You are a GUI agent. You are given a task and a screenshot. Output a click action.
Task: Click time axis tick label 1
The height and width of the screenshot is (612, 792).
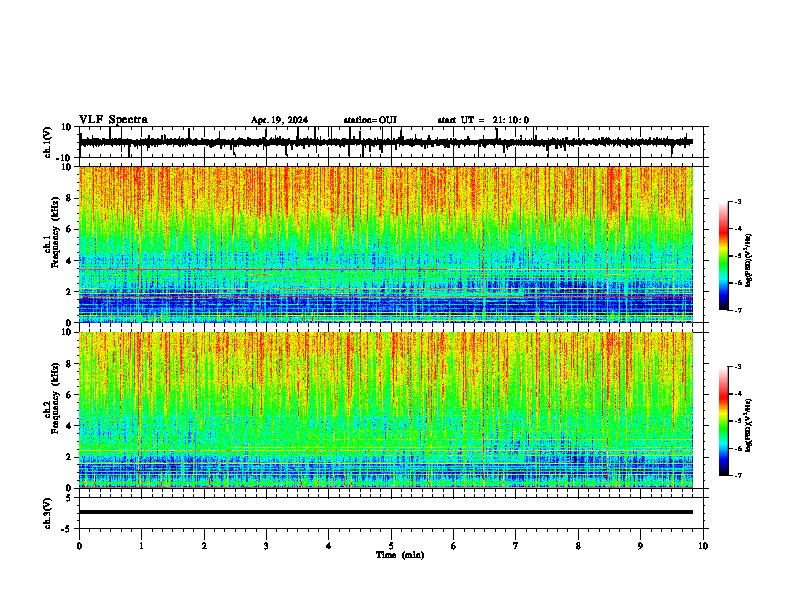click(x=141, y=546)
